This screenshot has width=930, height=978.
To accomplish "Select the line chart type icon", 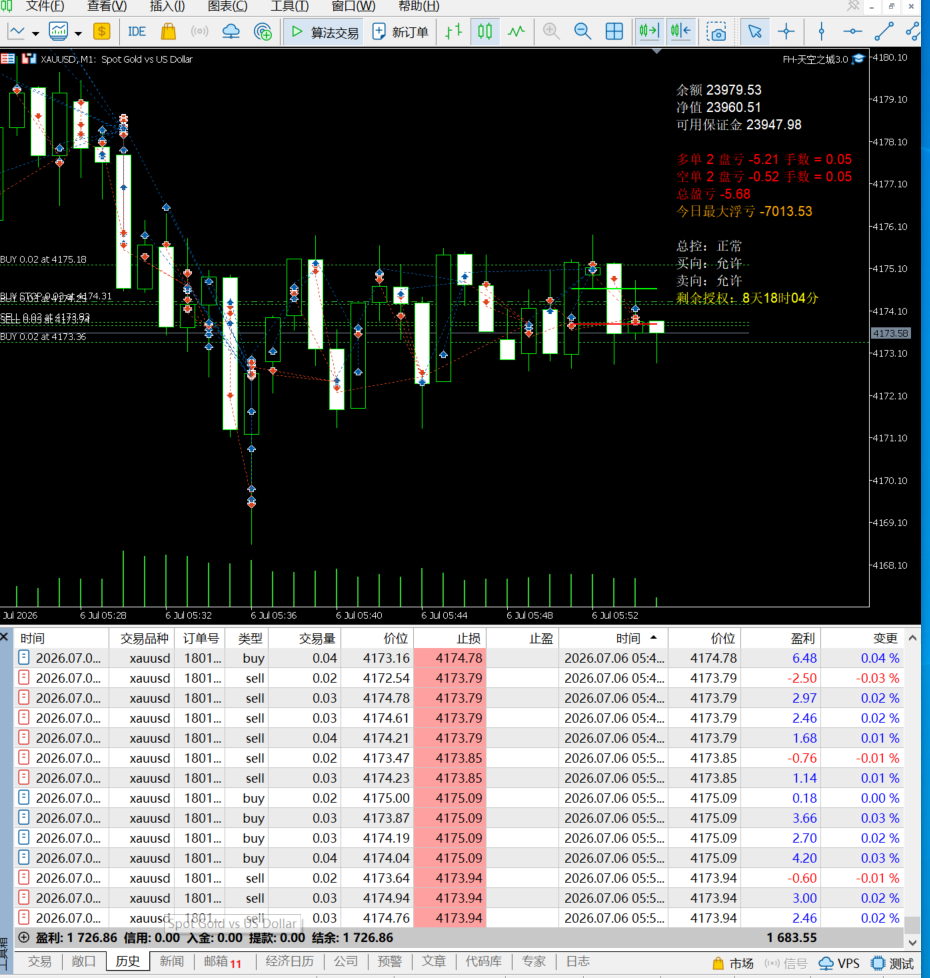I will tap(516, 31).
